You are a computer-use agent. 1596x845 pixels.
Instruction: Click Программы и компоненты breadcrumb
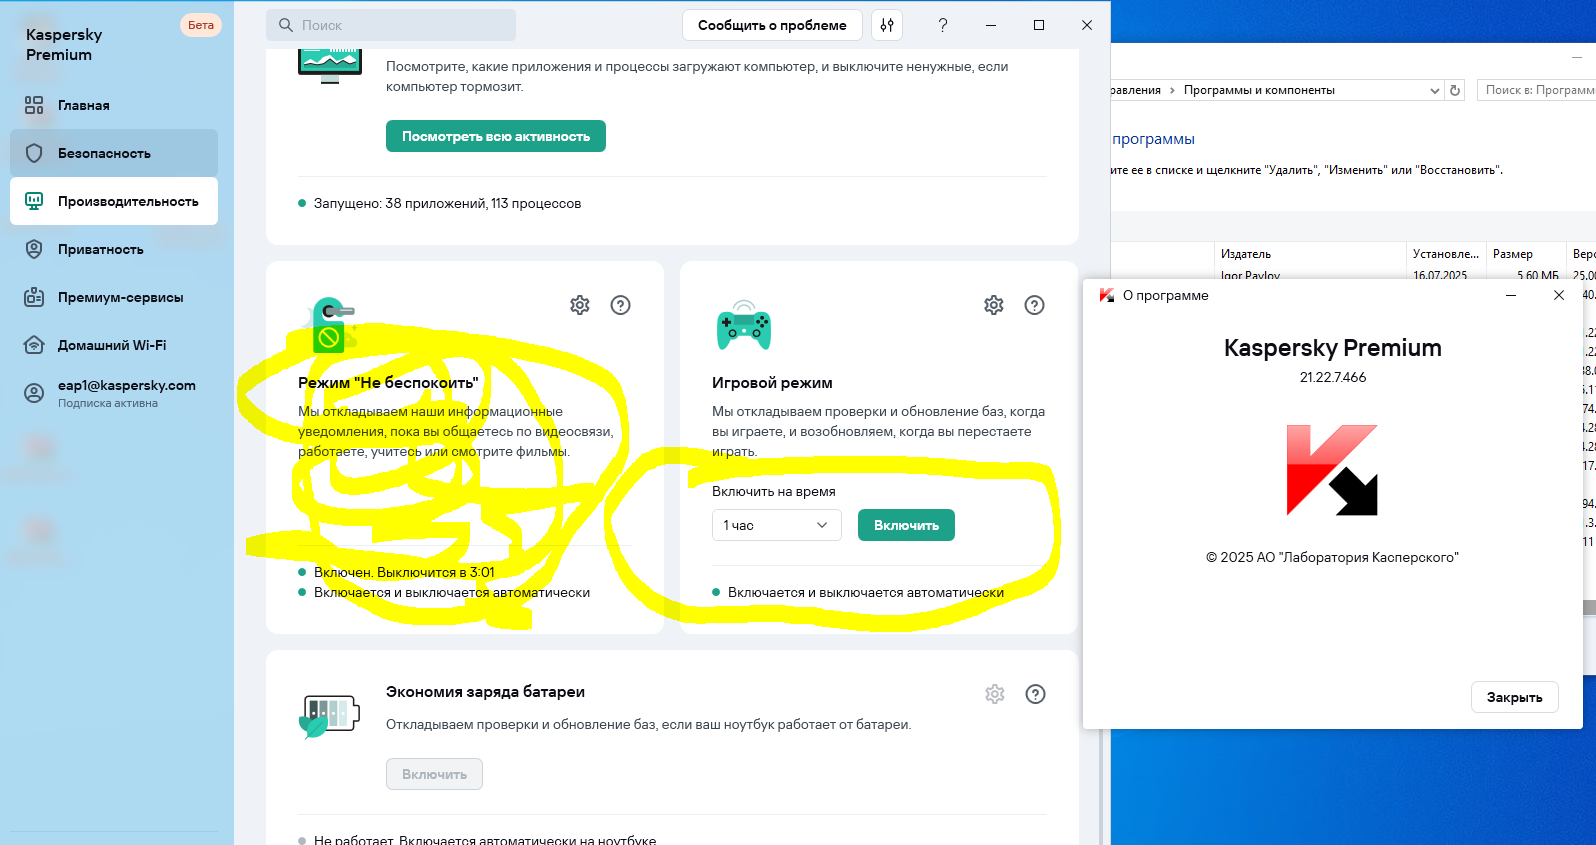click(x=1259, y=90)
